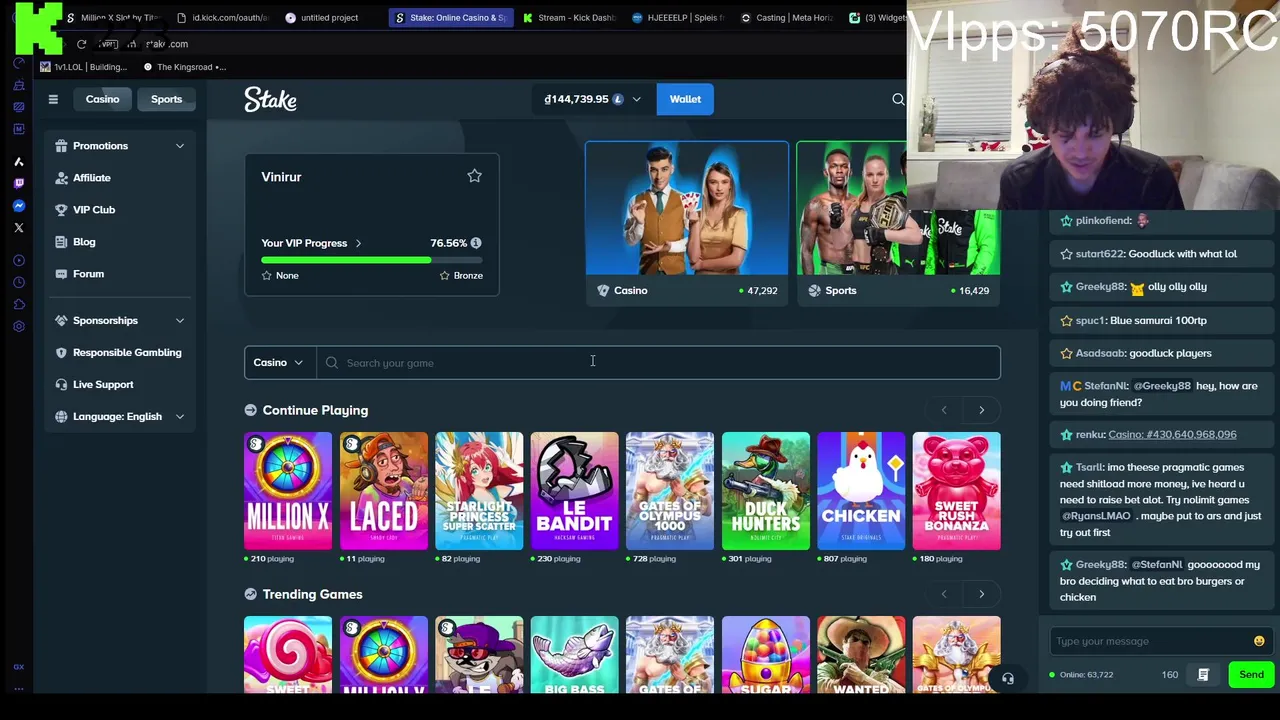Click the Wallet button
This screenshot has width=1280, height=720.
685,99
